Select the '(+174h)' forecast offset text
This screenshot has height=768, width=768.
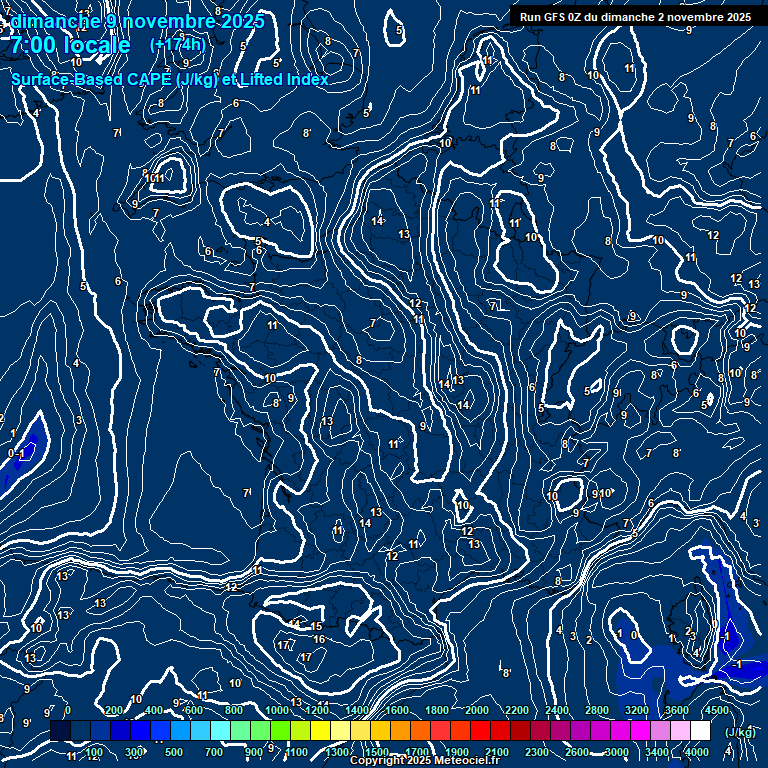point(177,45)
